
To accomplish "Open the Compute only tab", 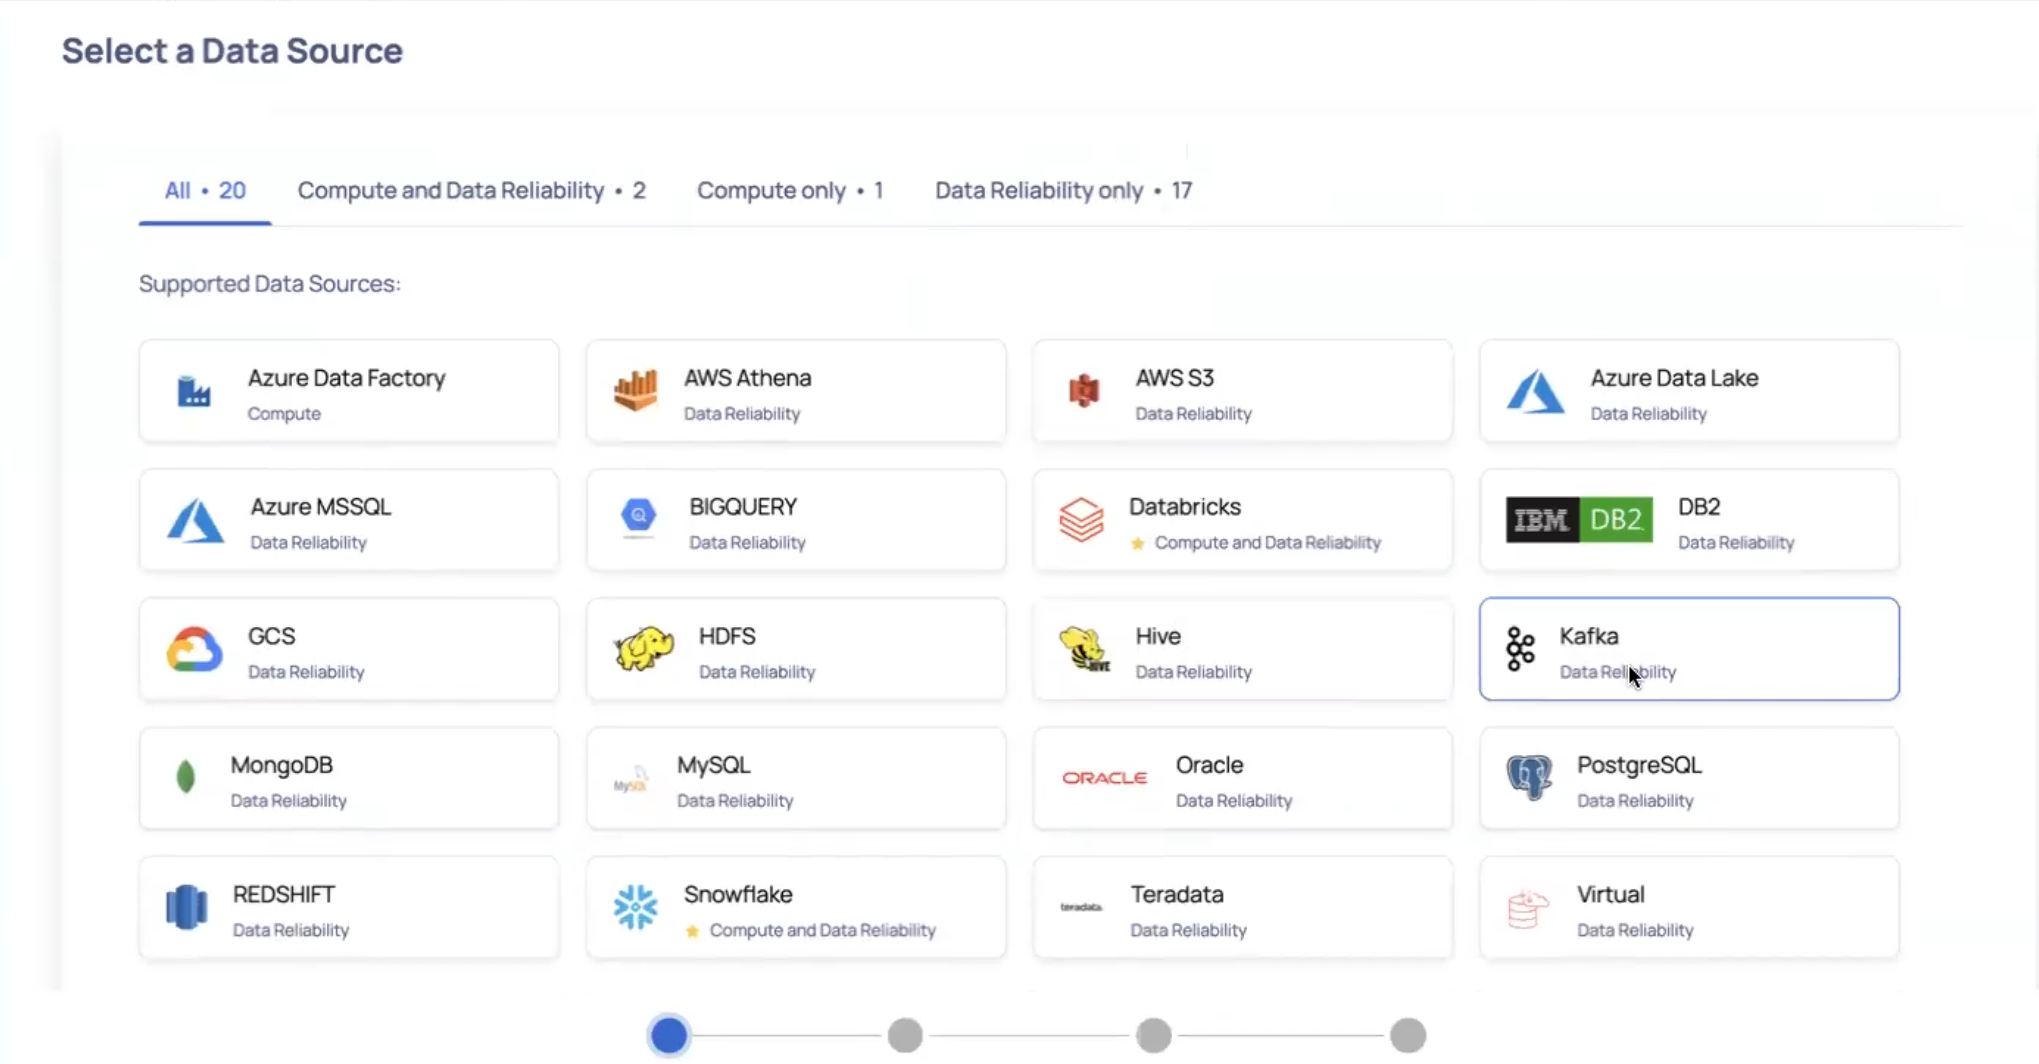I will [790, 190].
